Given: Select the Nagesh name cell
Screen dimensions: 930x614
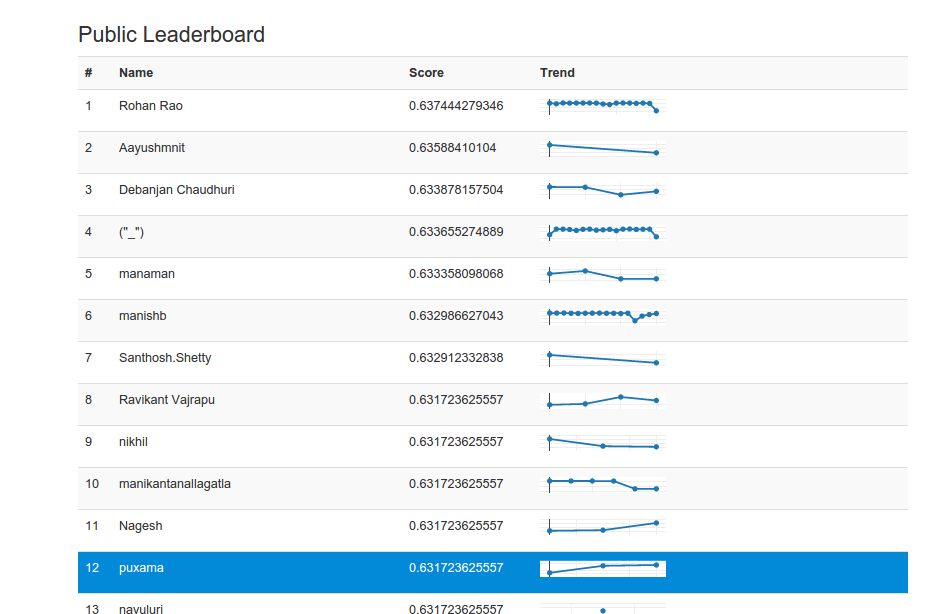Looking at the screenshot, I should (x=141, y=526).
